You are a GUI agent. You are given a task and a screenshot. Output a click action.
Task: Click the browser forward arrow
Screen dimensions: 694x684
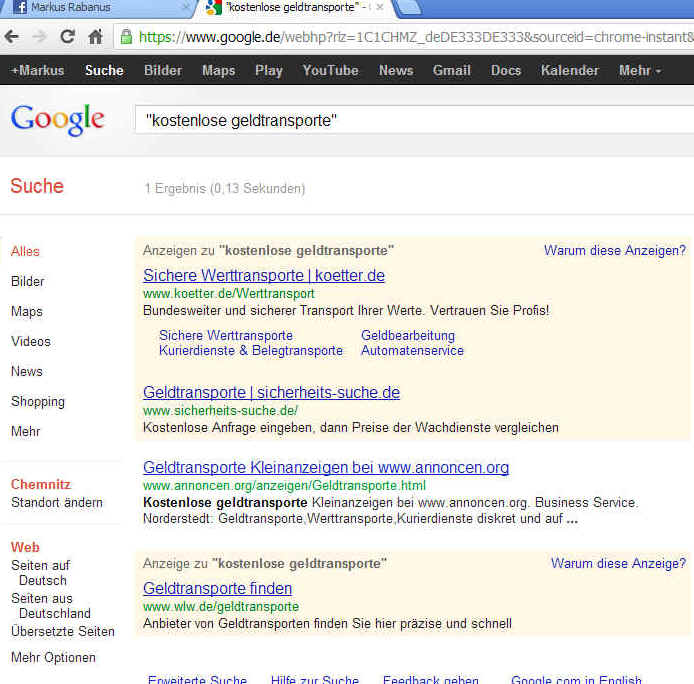click(x=39, y=37)
